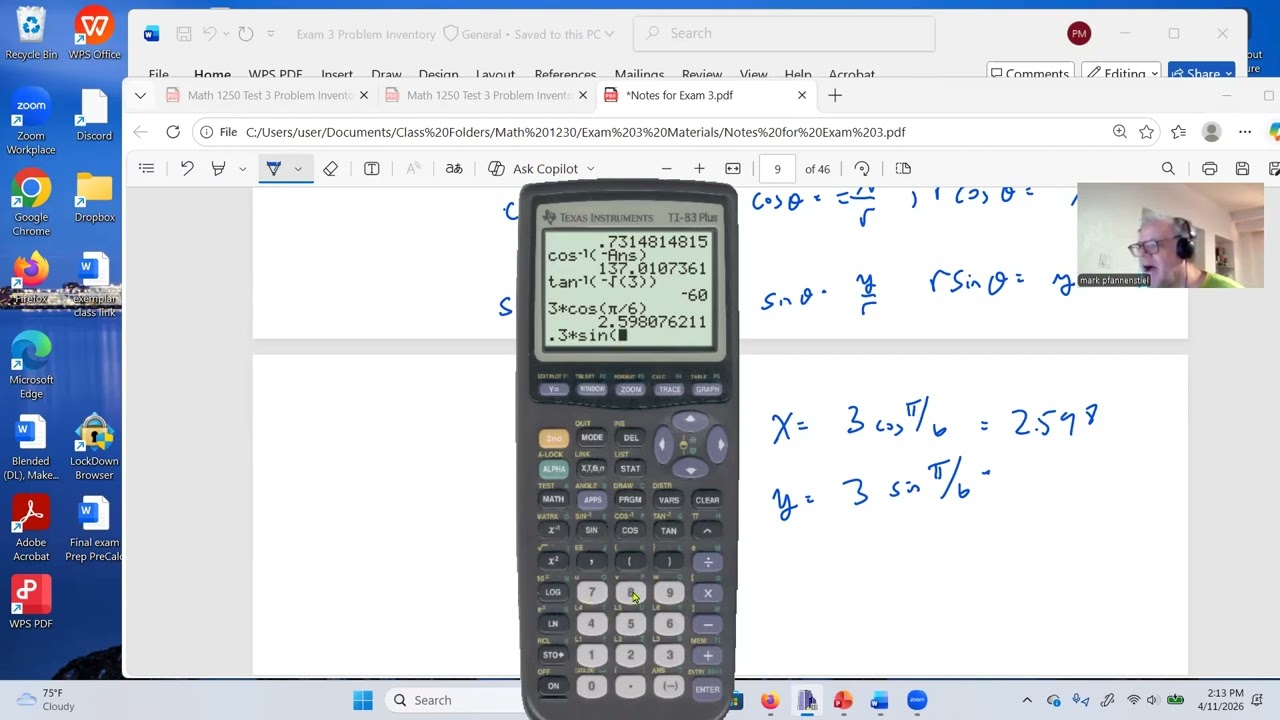Viewport: 1280px width, 720px height.
Task: Click the calculator ALPHA key
Action: [553, 469]
